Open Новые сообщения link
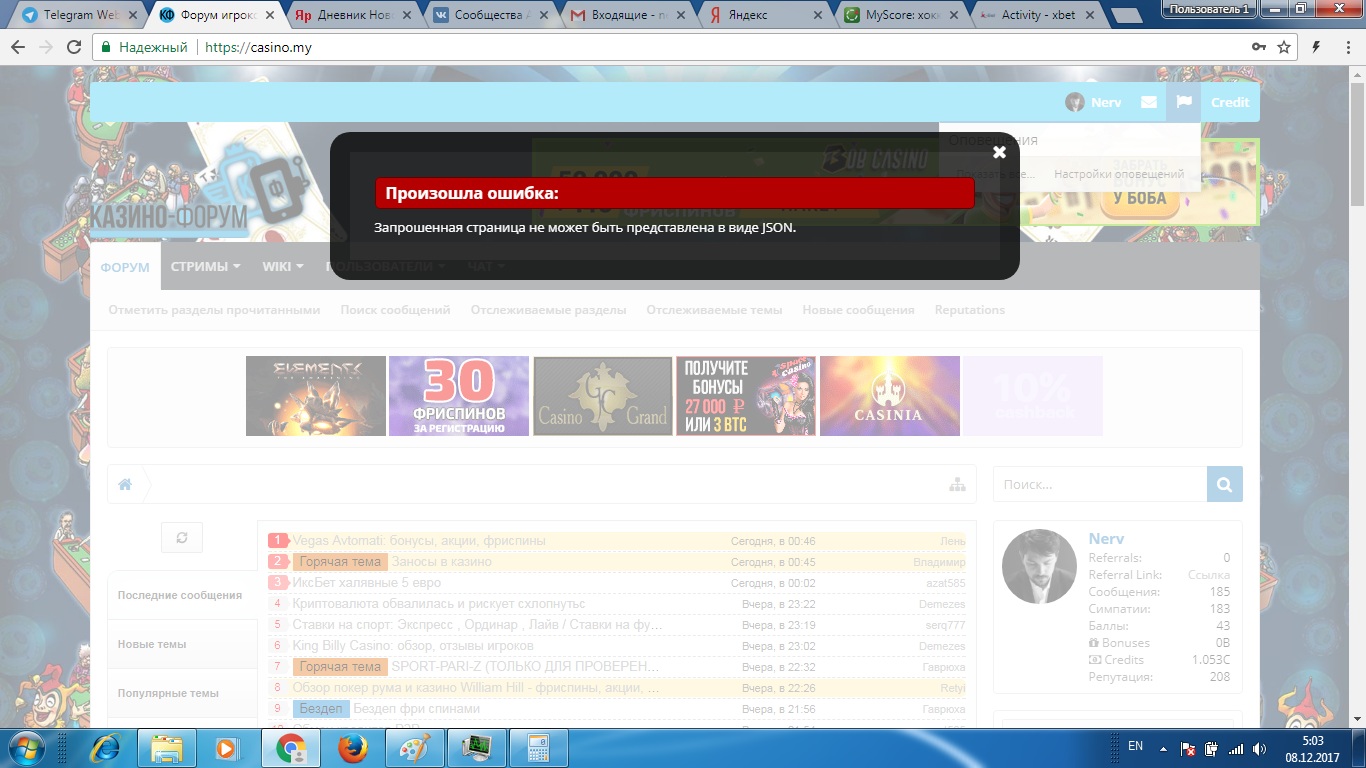1366x768 pixels. (858, 310)
